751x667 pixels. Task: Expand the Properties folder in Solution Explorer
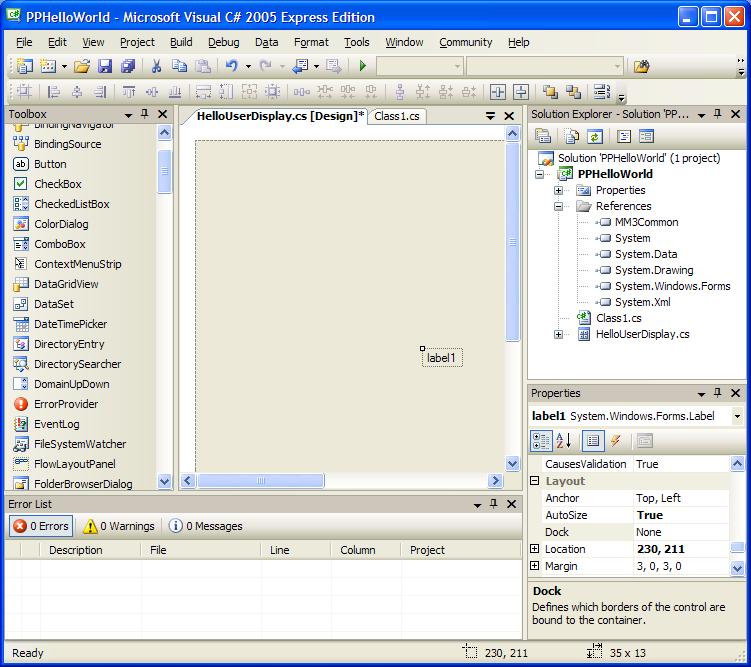pos(558,191)
